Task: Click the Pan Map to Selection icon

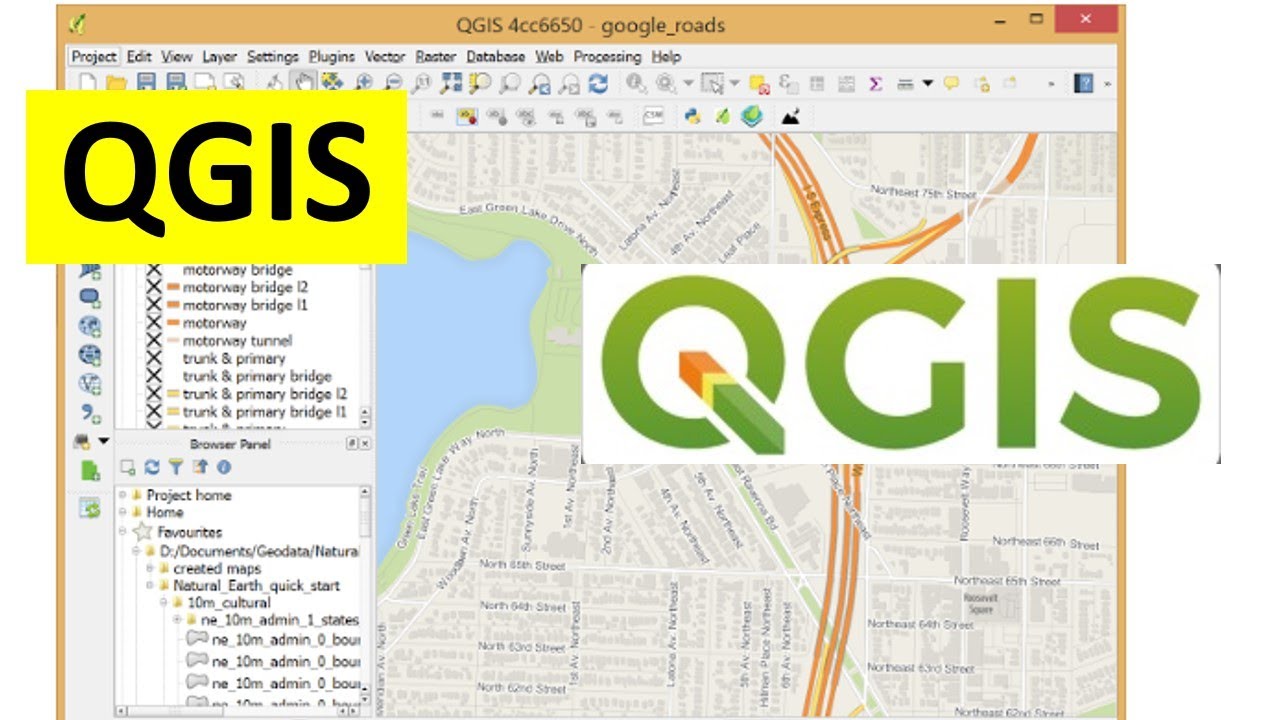Action: pos(331,83)
